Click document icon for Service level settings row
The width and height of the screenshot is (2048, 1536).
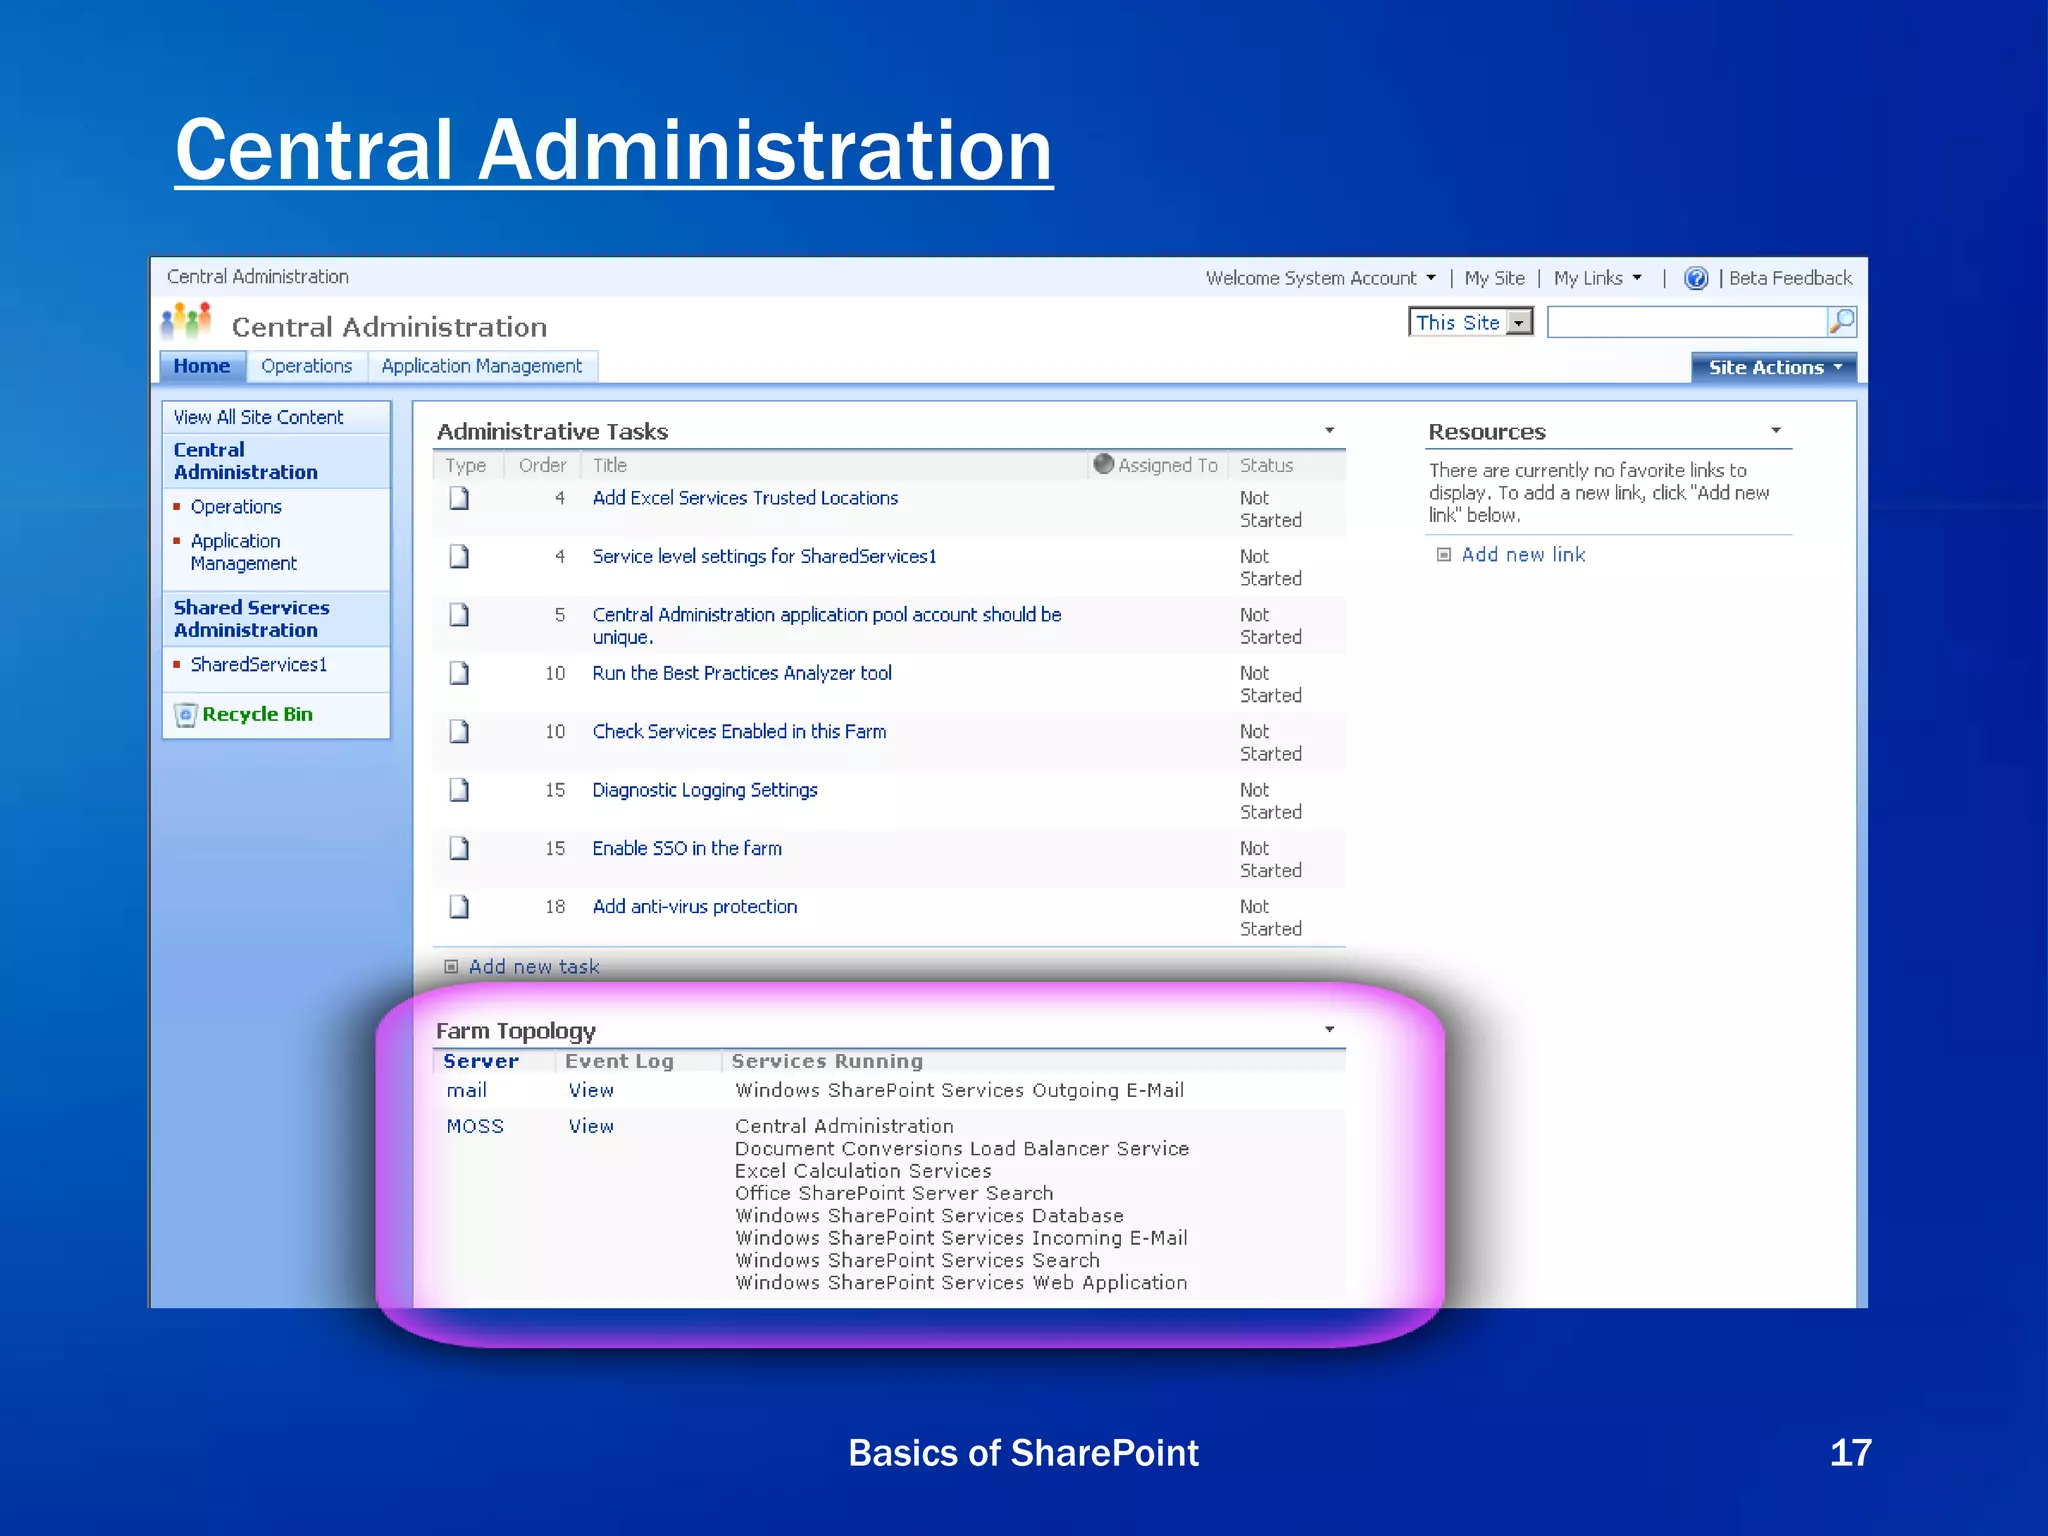(x=459, y=556)
